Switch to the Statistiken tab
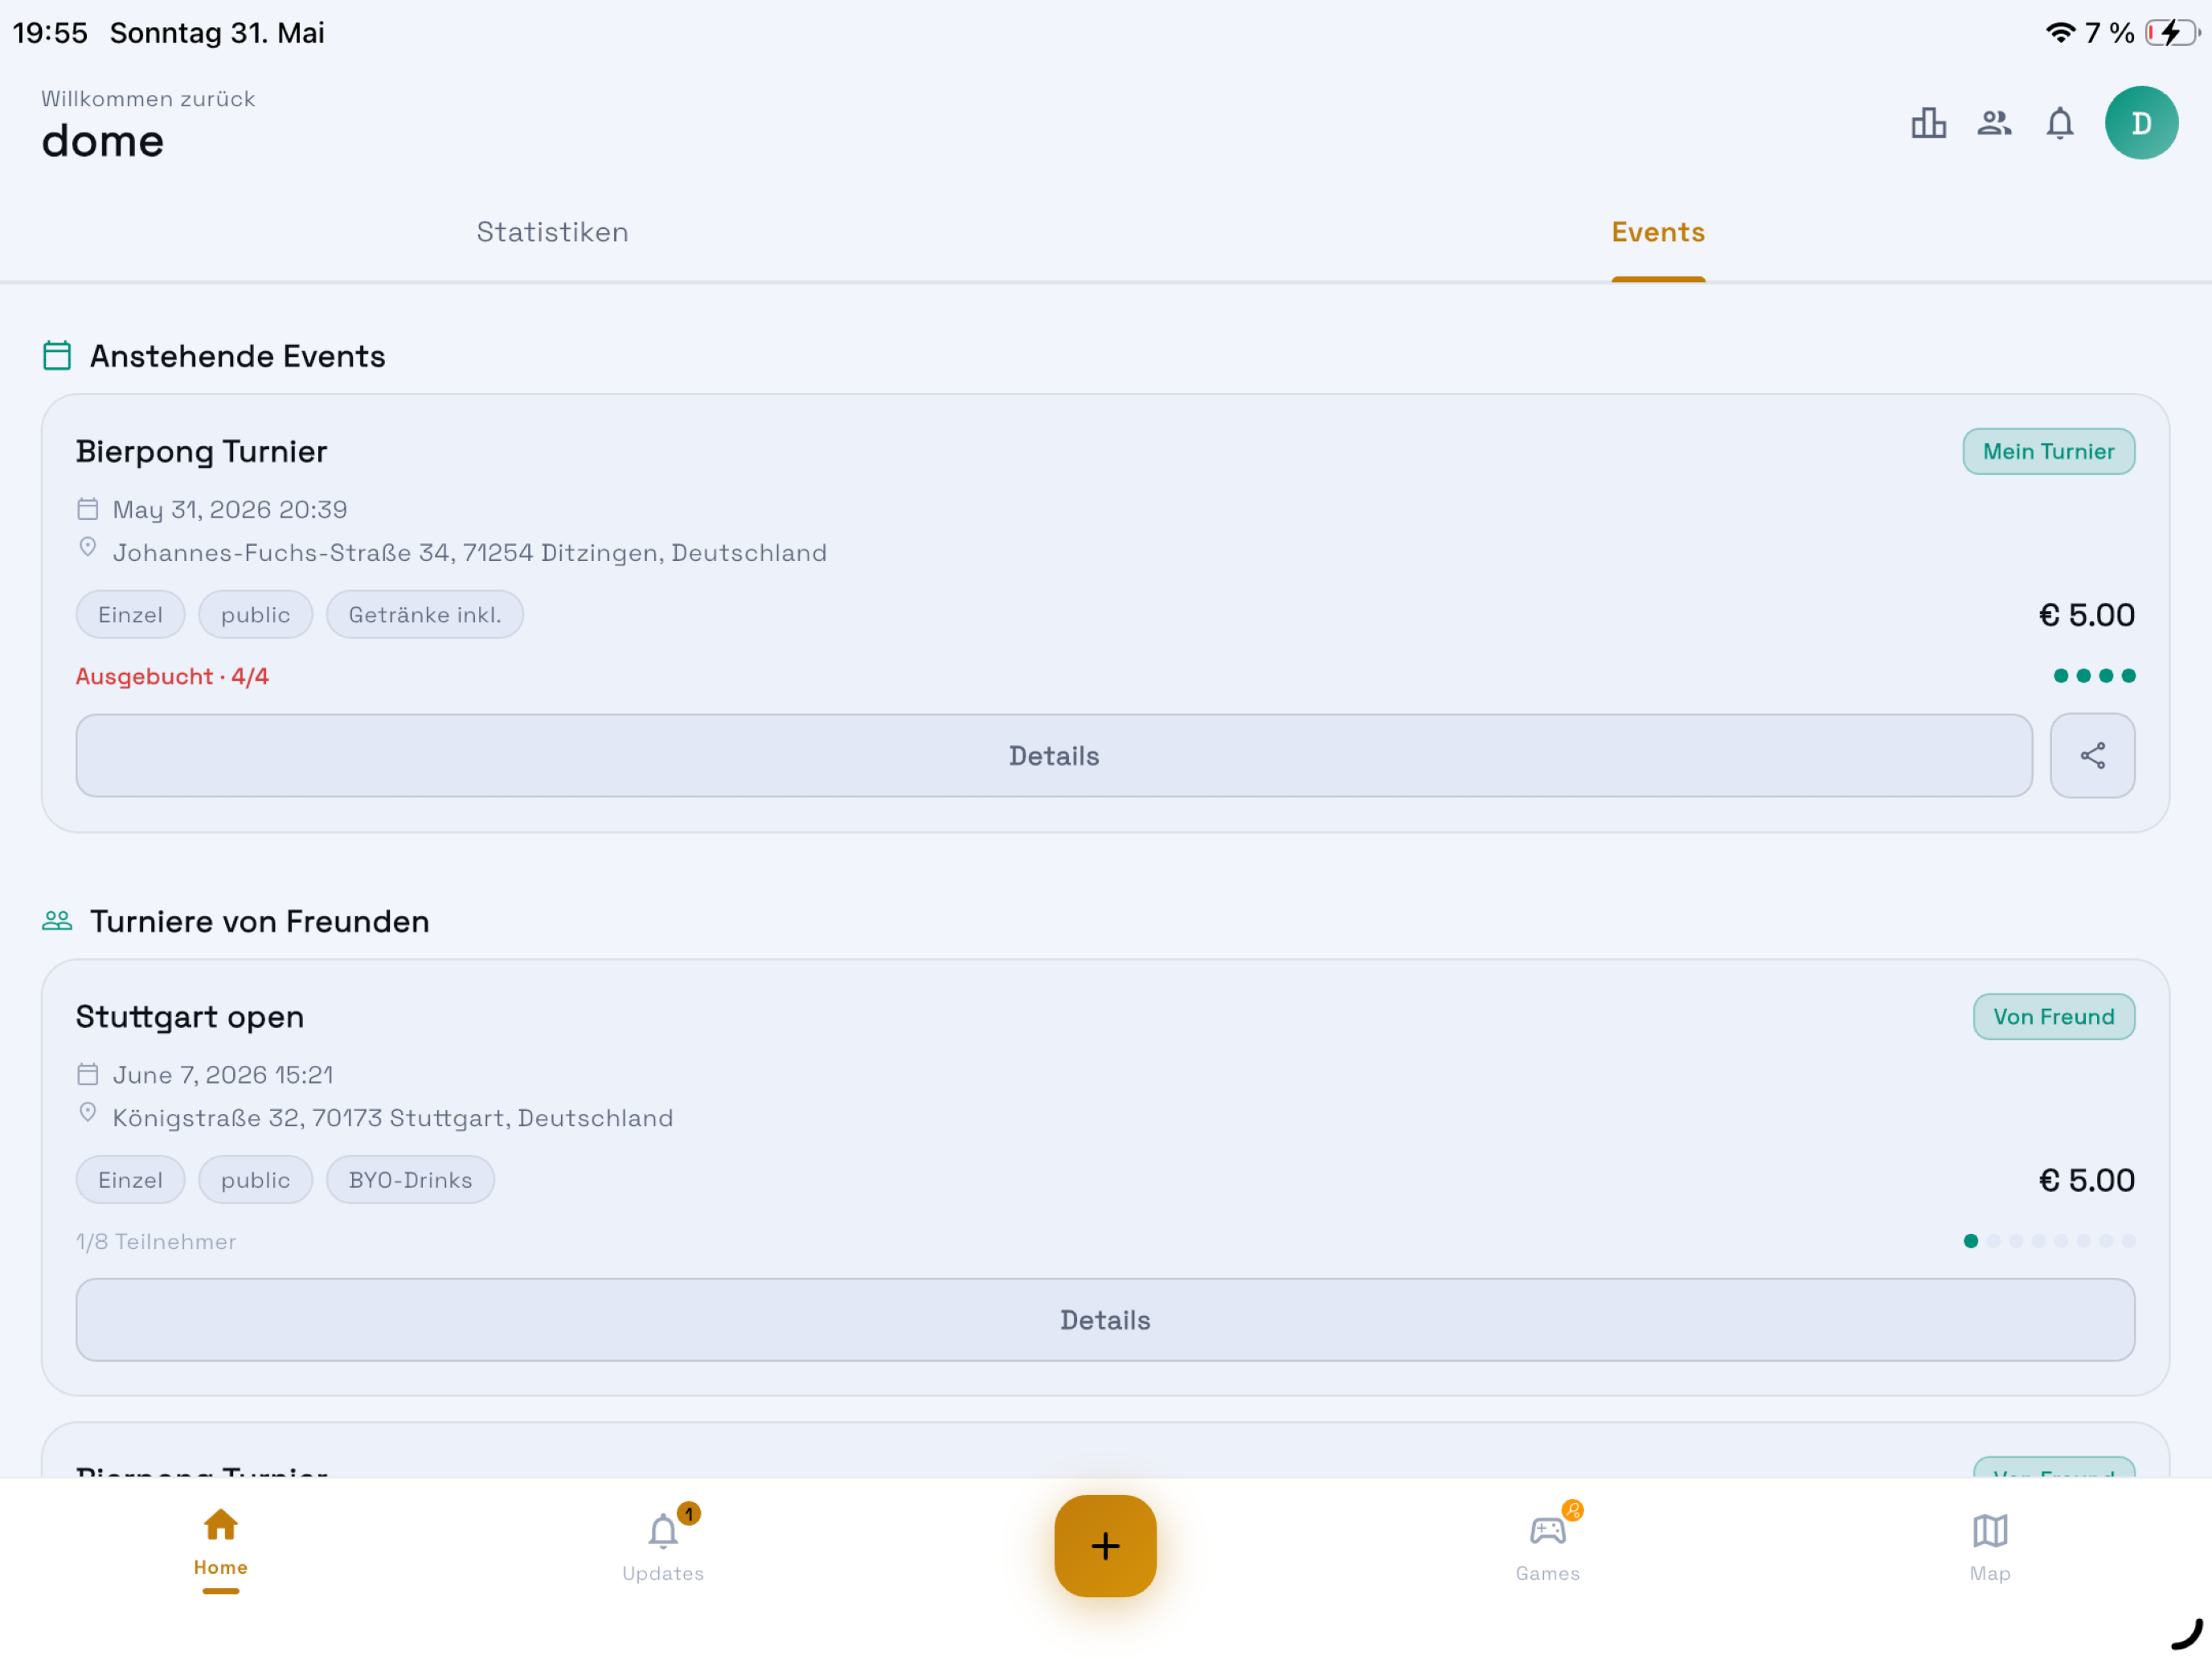 [x=552, y=232]
